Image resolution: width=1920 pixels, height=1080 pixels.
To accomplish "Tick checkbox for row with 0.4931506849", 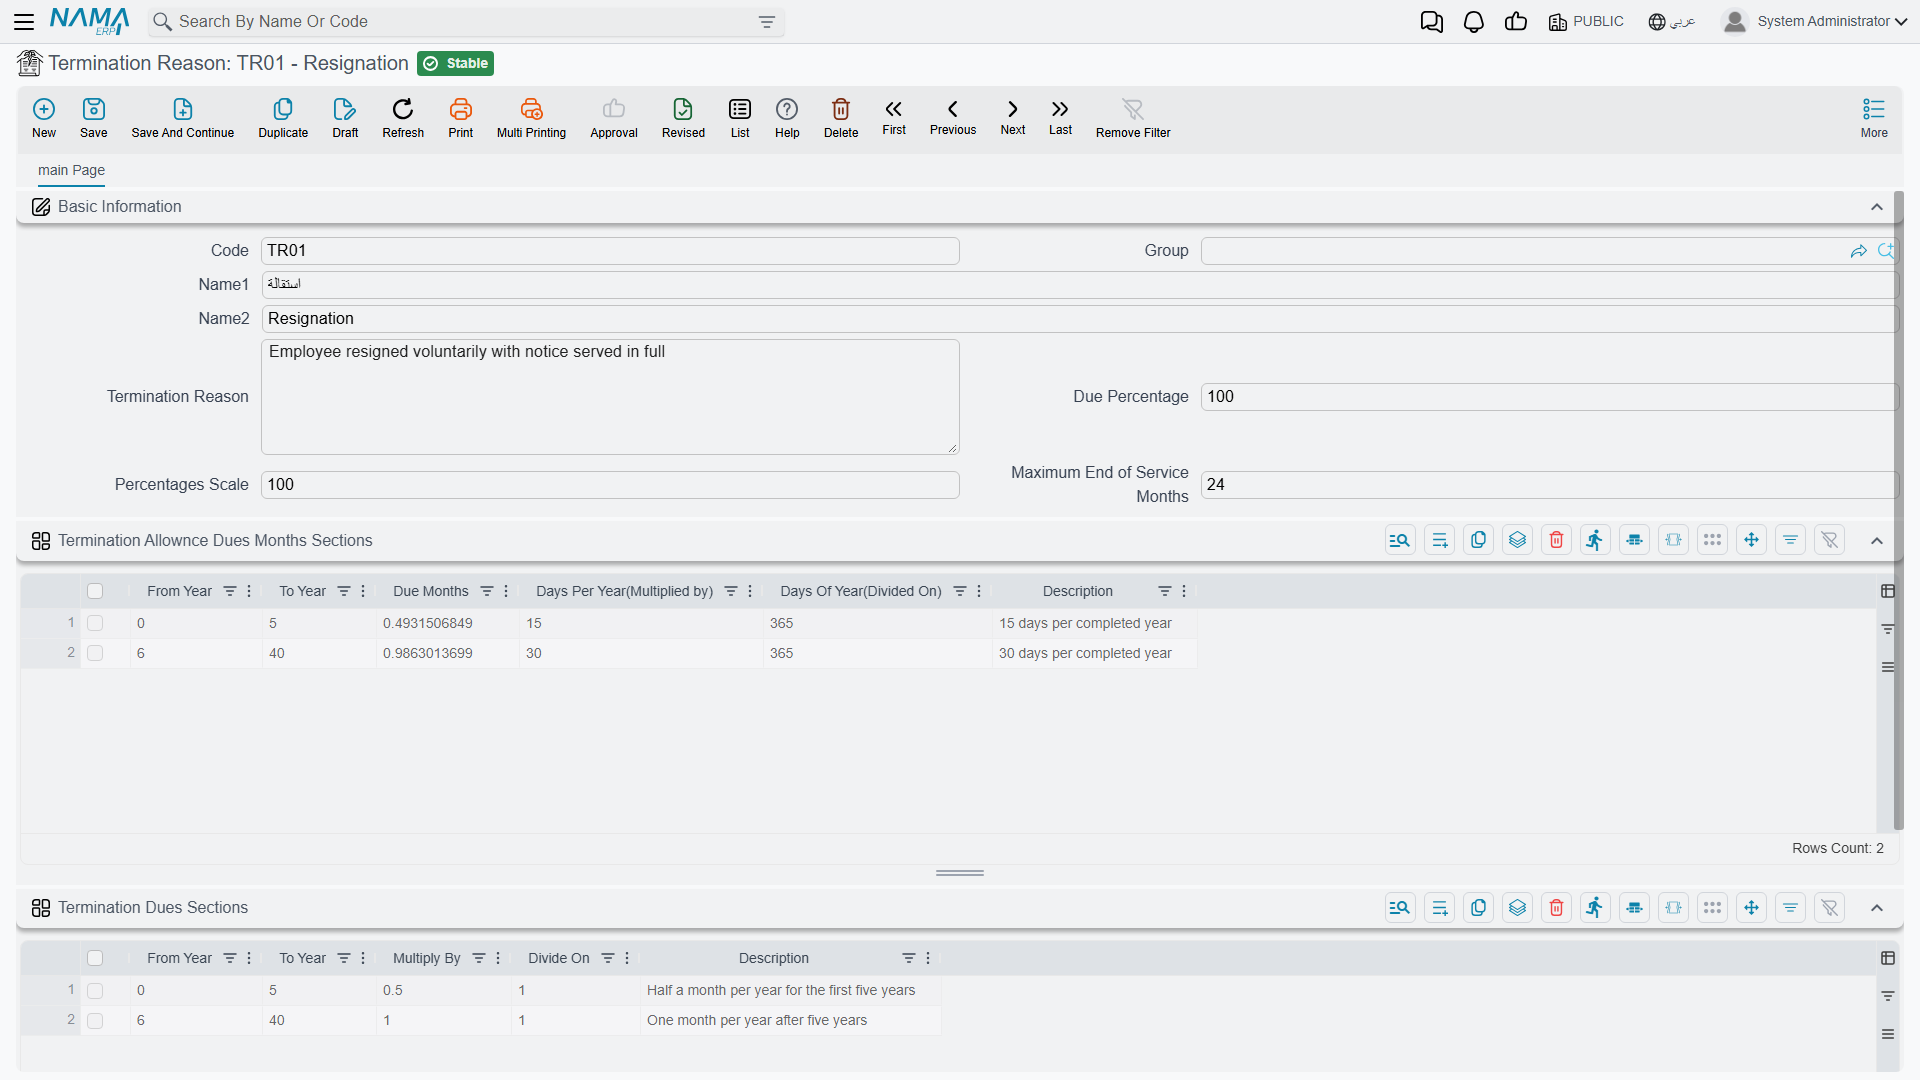I will tap(95, 623).
